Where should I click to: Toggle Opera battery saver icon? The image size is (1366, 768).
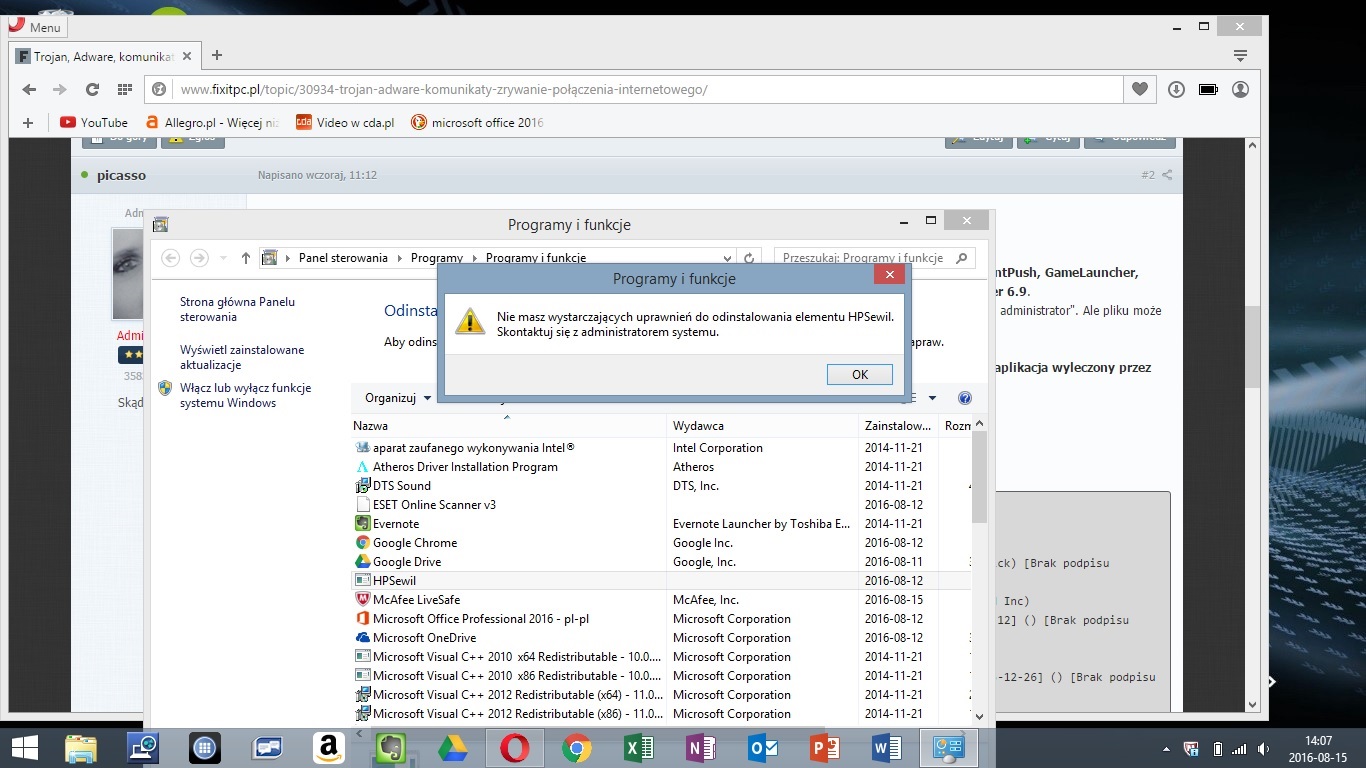click(x=1208, y=89)
